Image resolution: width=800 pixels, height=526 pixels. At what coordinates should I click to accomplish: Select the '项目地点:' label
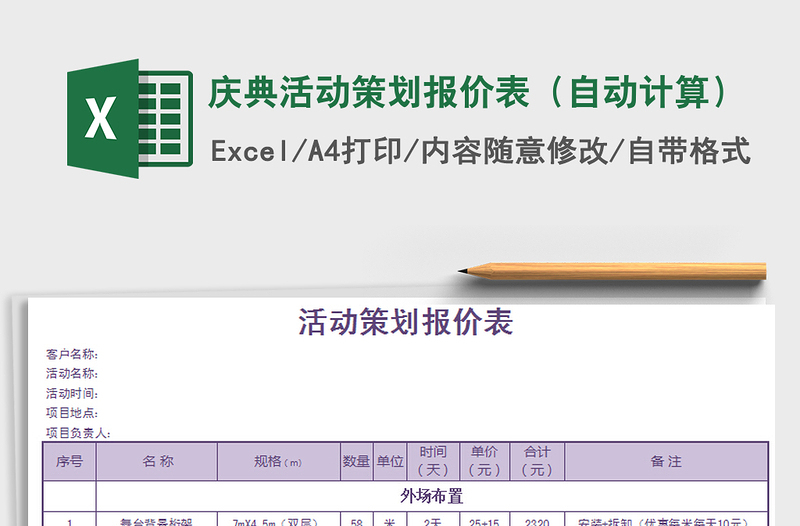click(x=71, y=413)
